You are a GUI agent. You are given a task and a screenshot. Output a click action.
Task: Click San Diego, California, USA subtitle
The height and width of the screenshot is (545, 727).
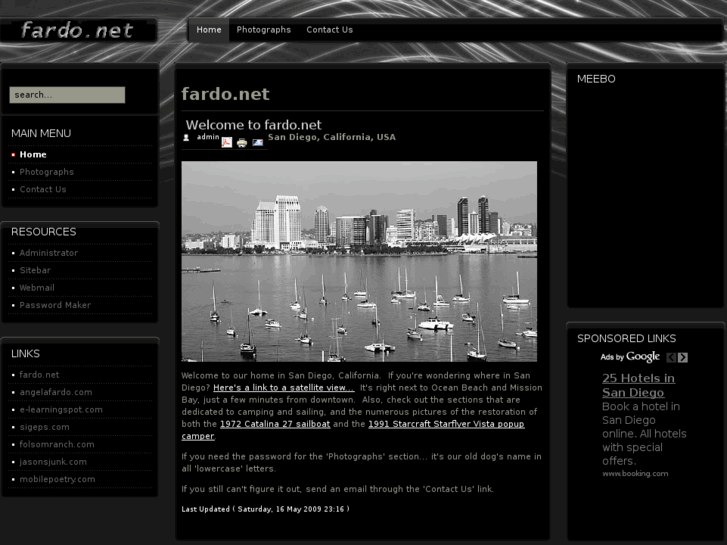tap(332, 137)
